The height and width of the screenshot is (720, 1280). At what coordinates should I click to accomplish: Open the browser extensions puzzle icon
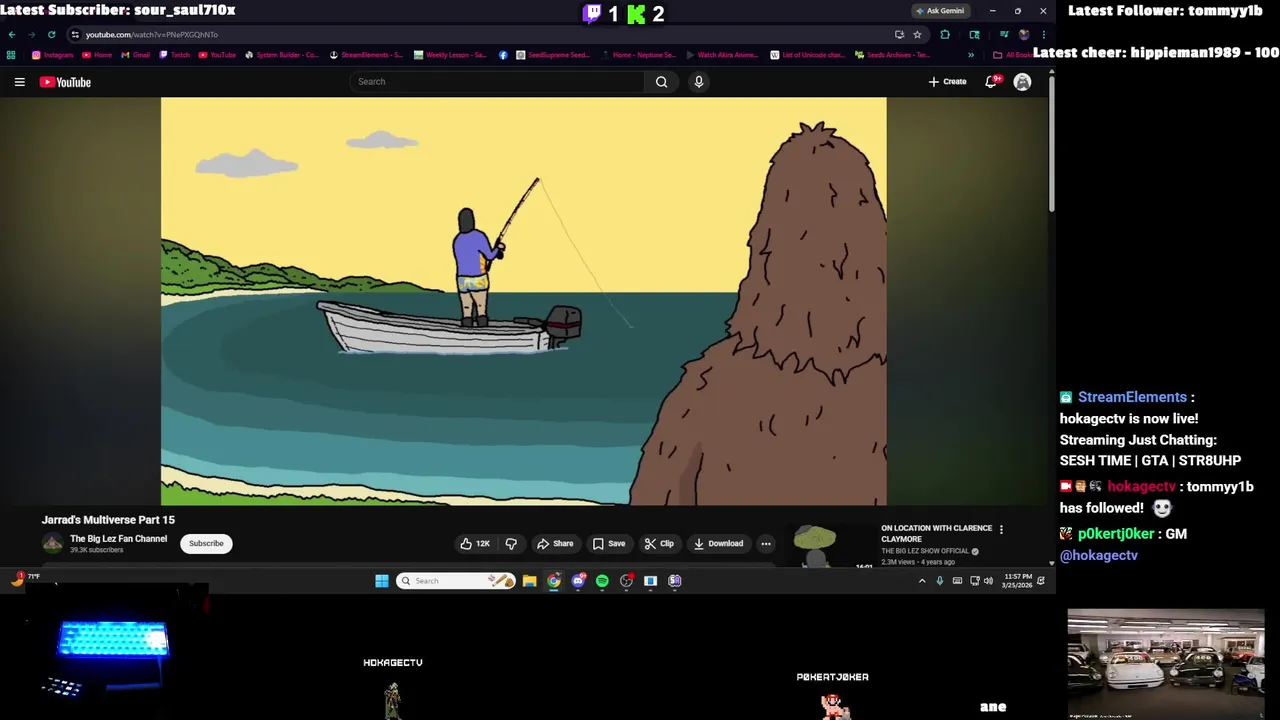(945, 34)
